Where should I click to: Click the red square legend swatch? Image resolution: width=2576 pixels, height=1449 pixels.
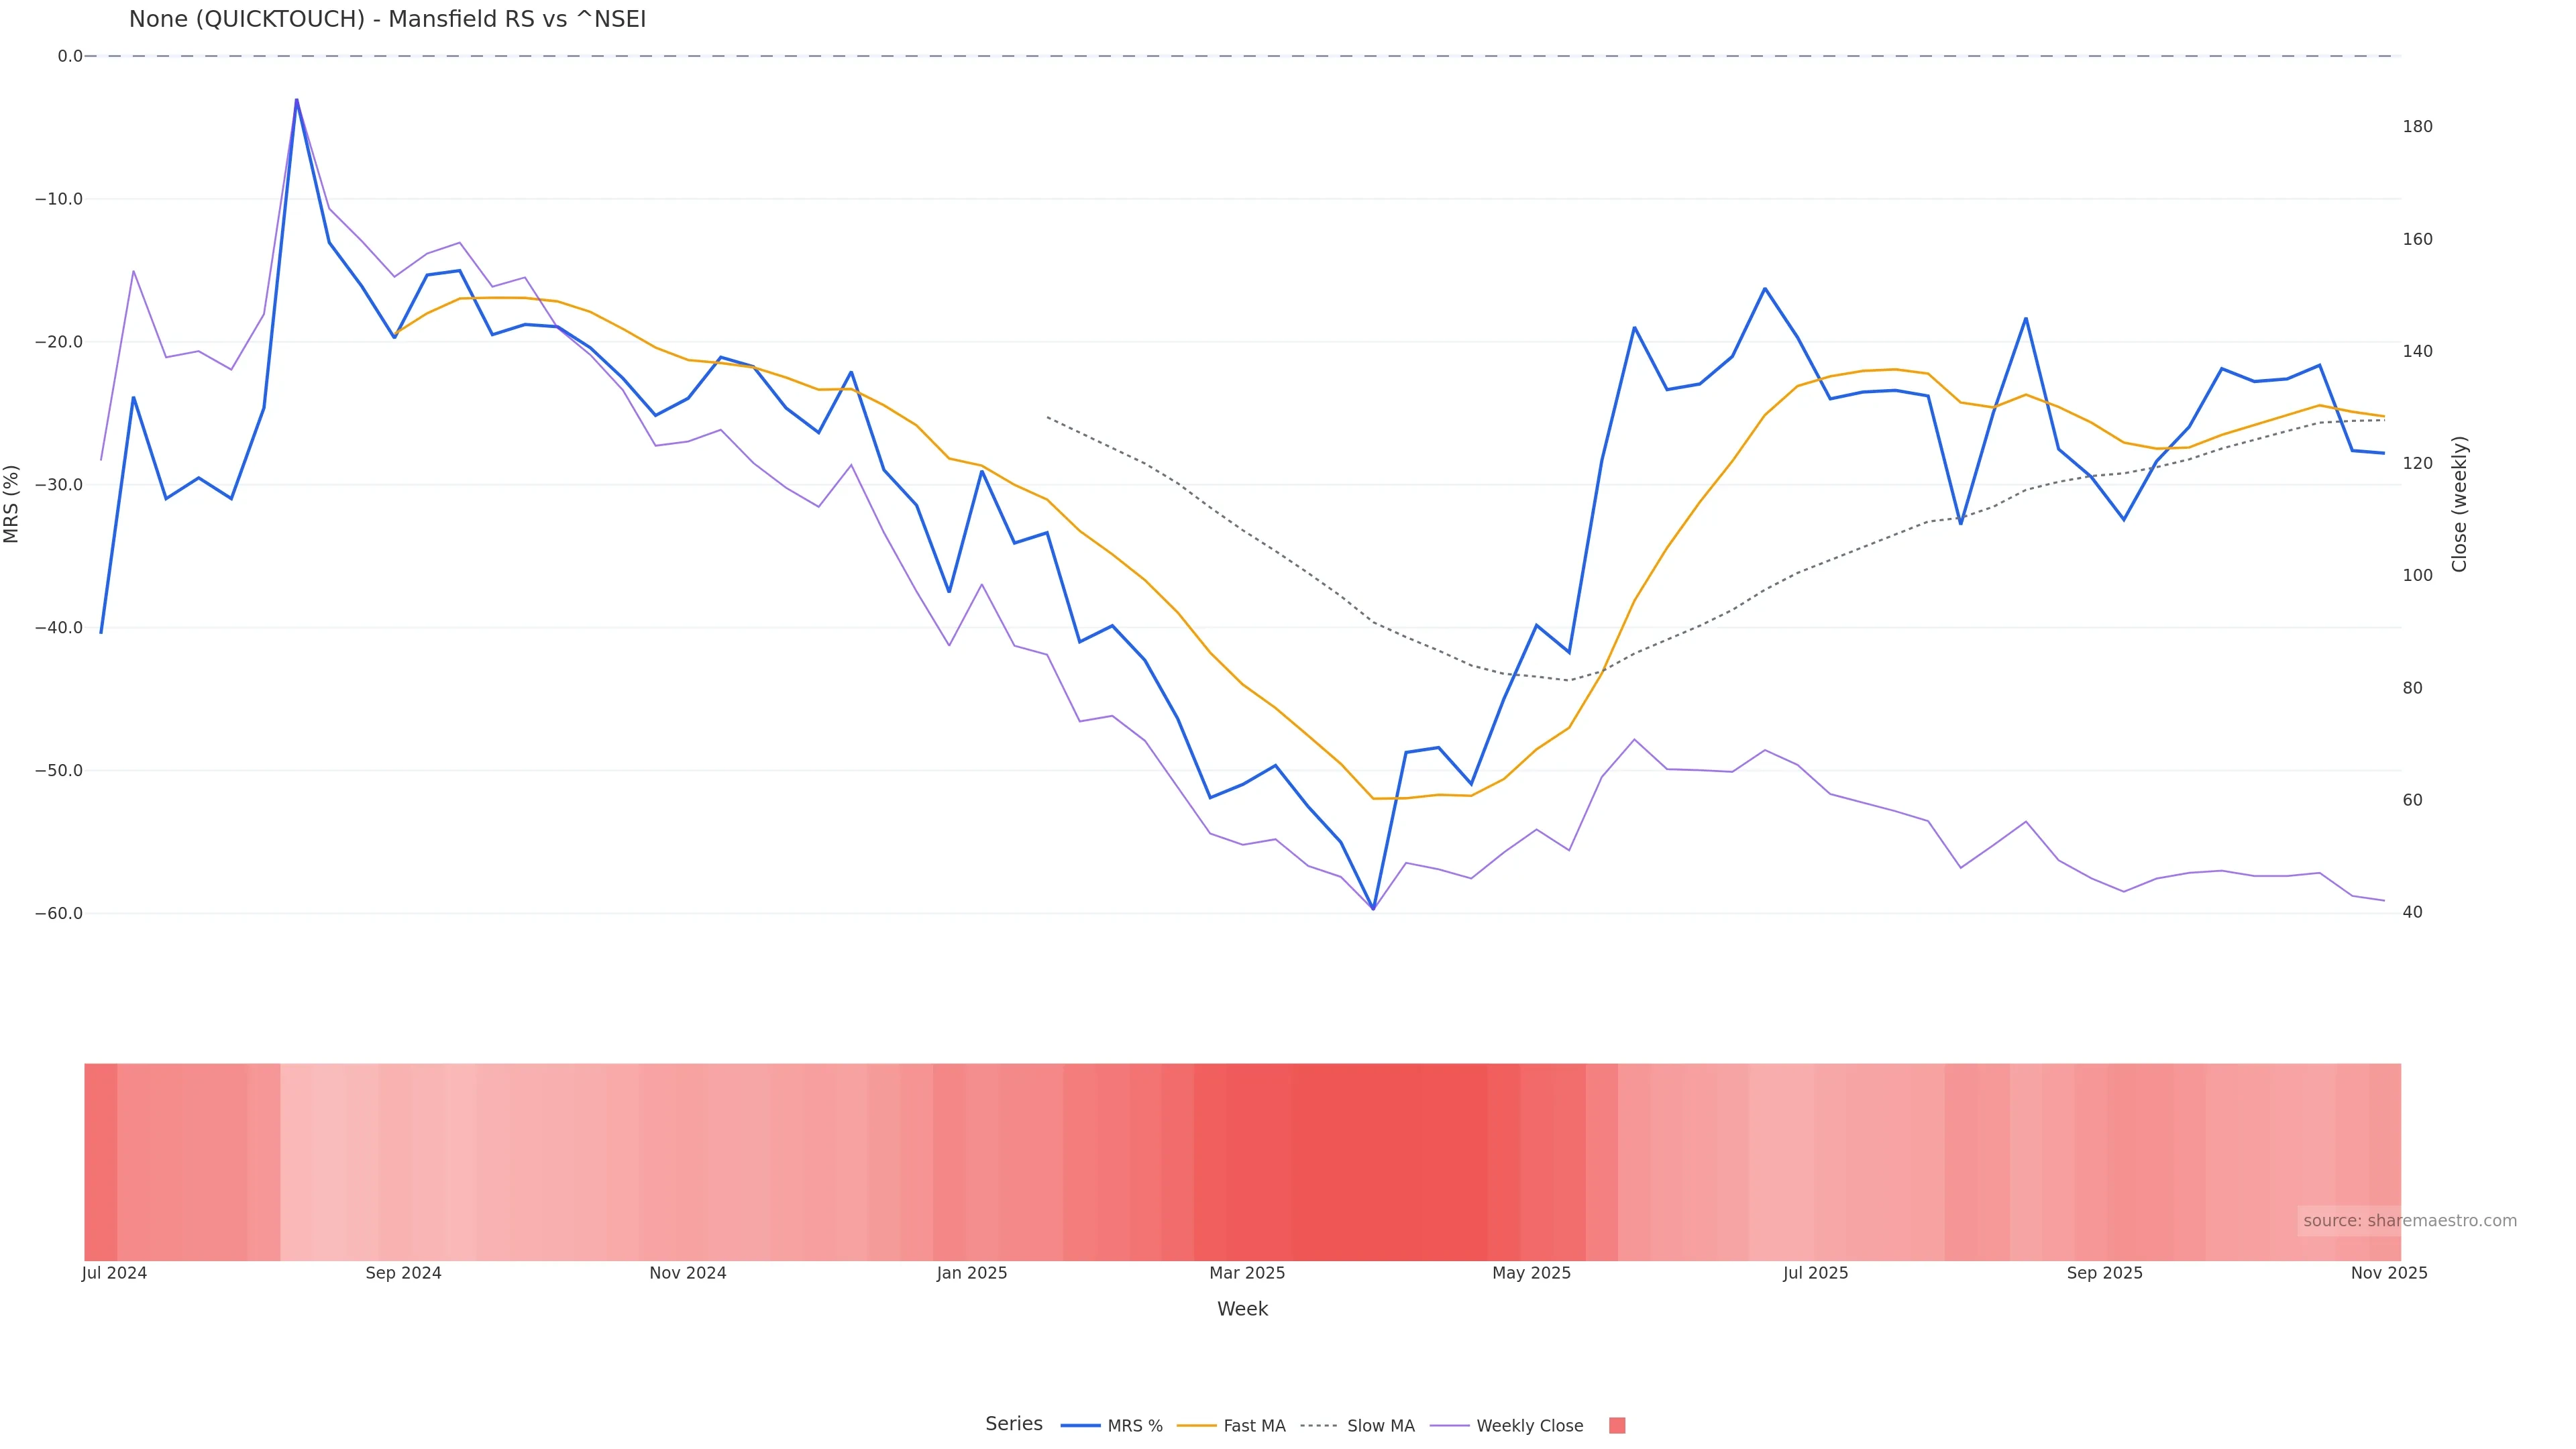coord(1617,1426)
